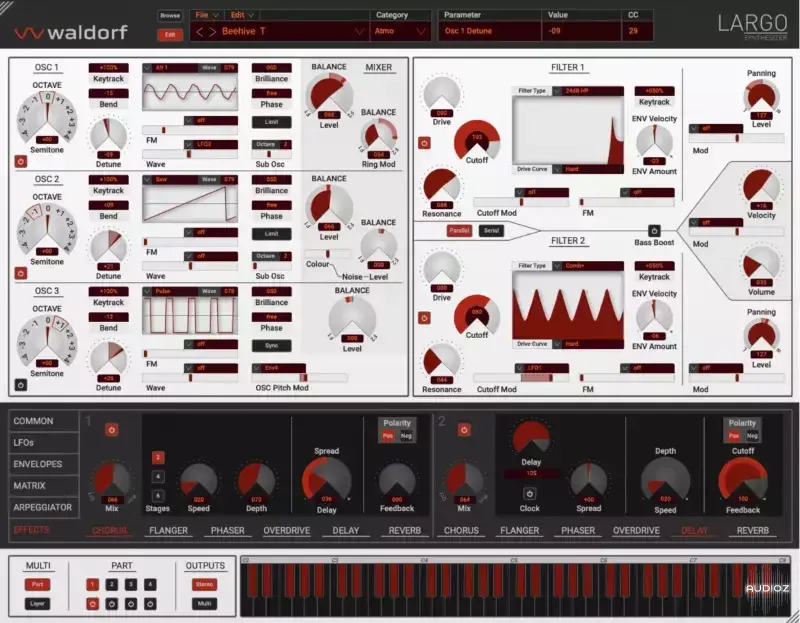The height and width of the screenshot is (623, 800).
Task: Open the preset name dropdown
Action: pos(359,32)
